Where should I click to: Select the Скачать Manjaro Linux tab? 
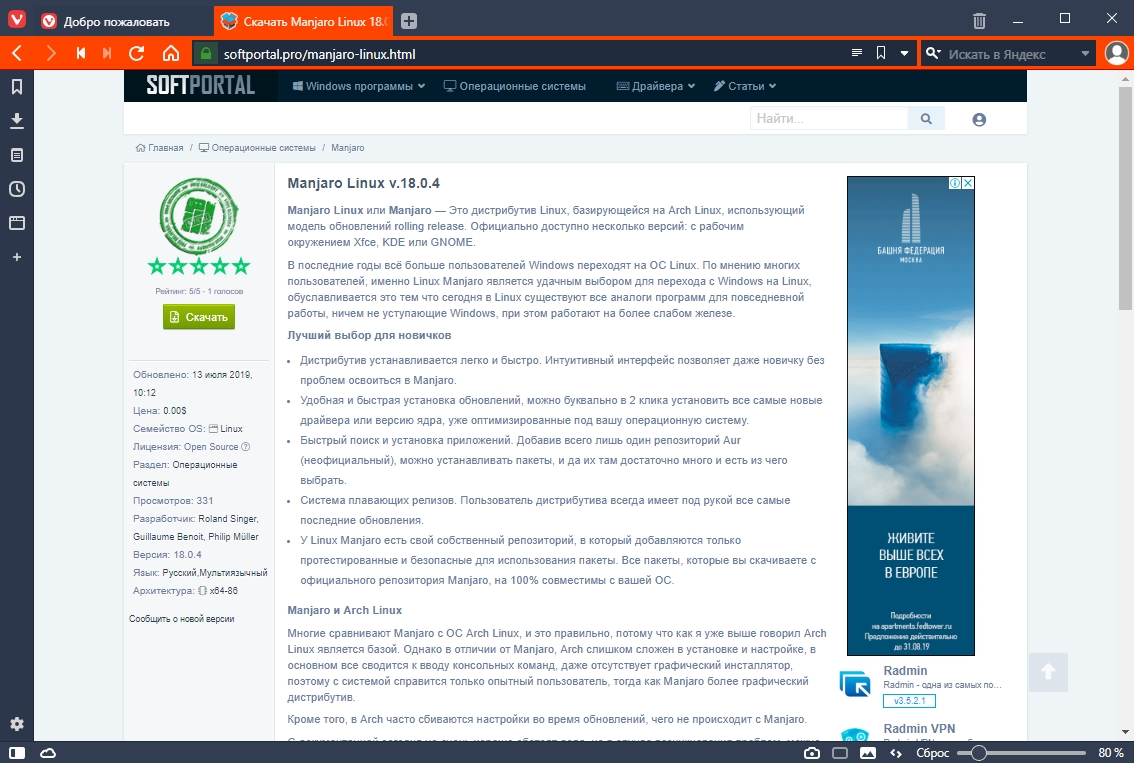(x=304, y=21)
